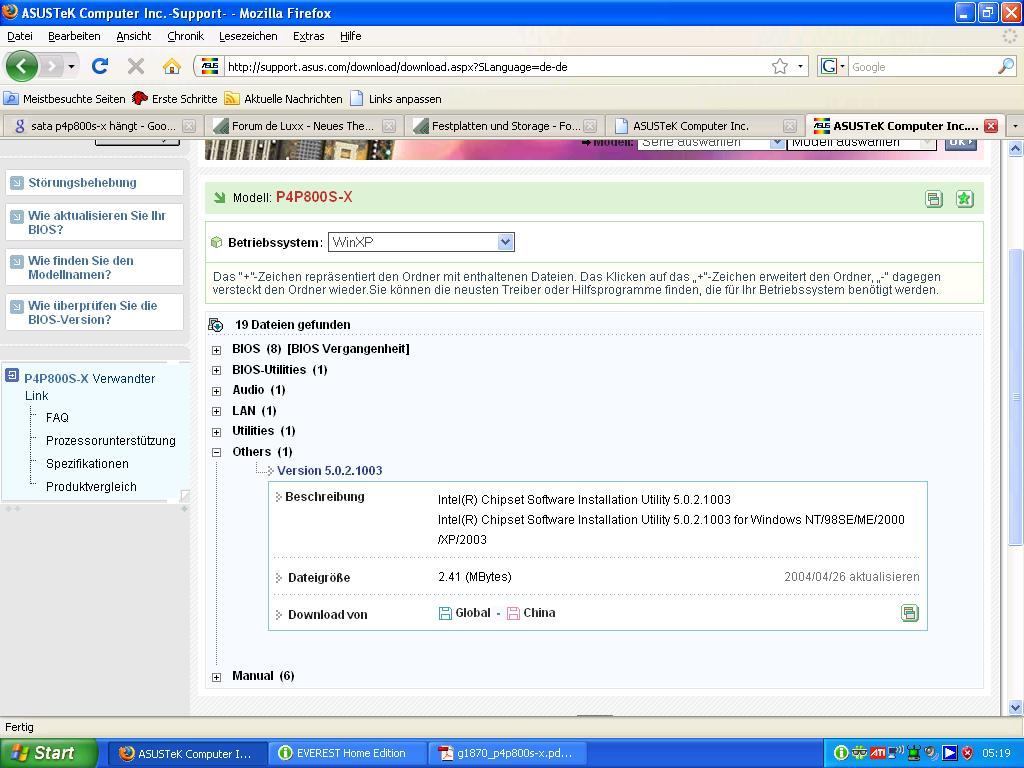1024x768 pixels.
Task: Click the icon next to 19 Dateien gefunden
Action: 216,325
